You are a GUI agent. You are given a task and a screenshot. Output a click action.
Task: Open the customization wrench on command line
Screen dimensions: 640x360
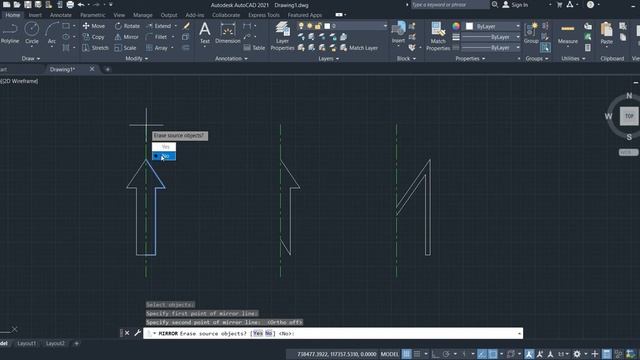point(138,333)
